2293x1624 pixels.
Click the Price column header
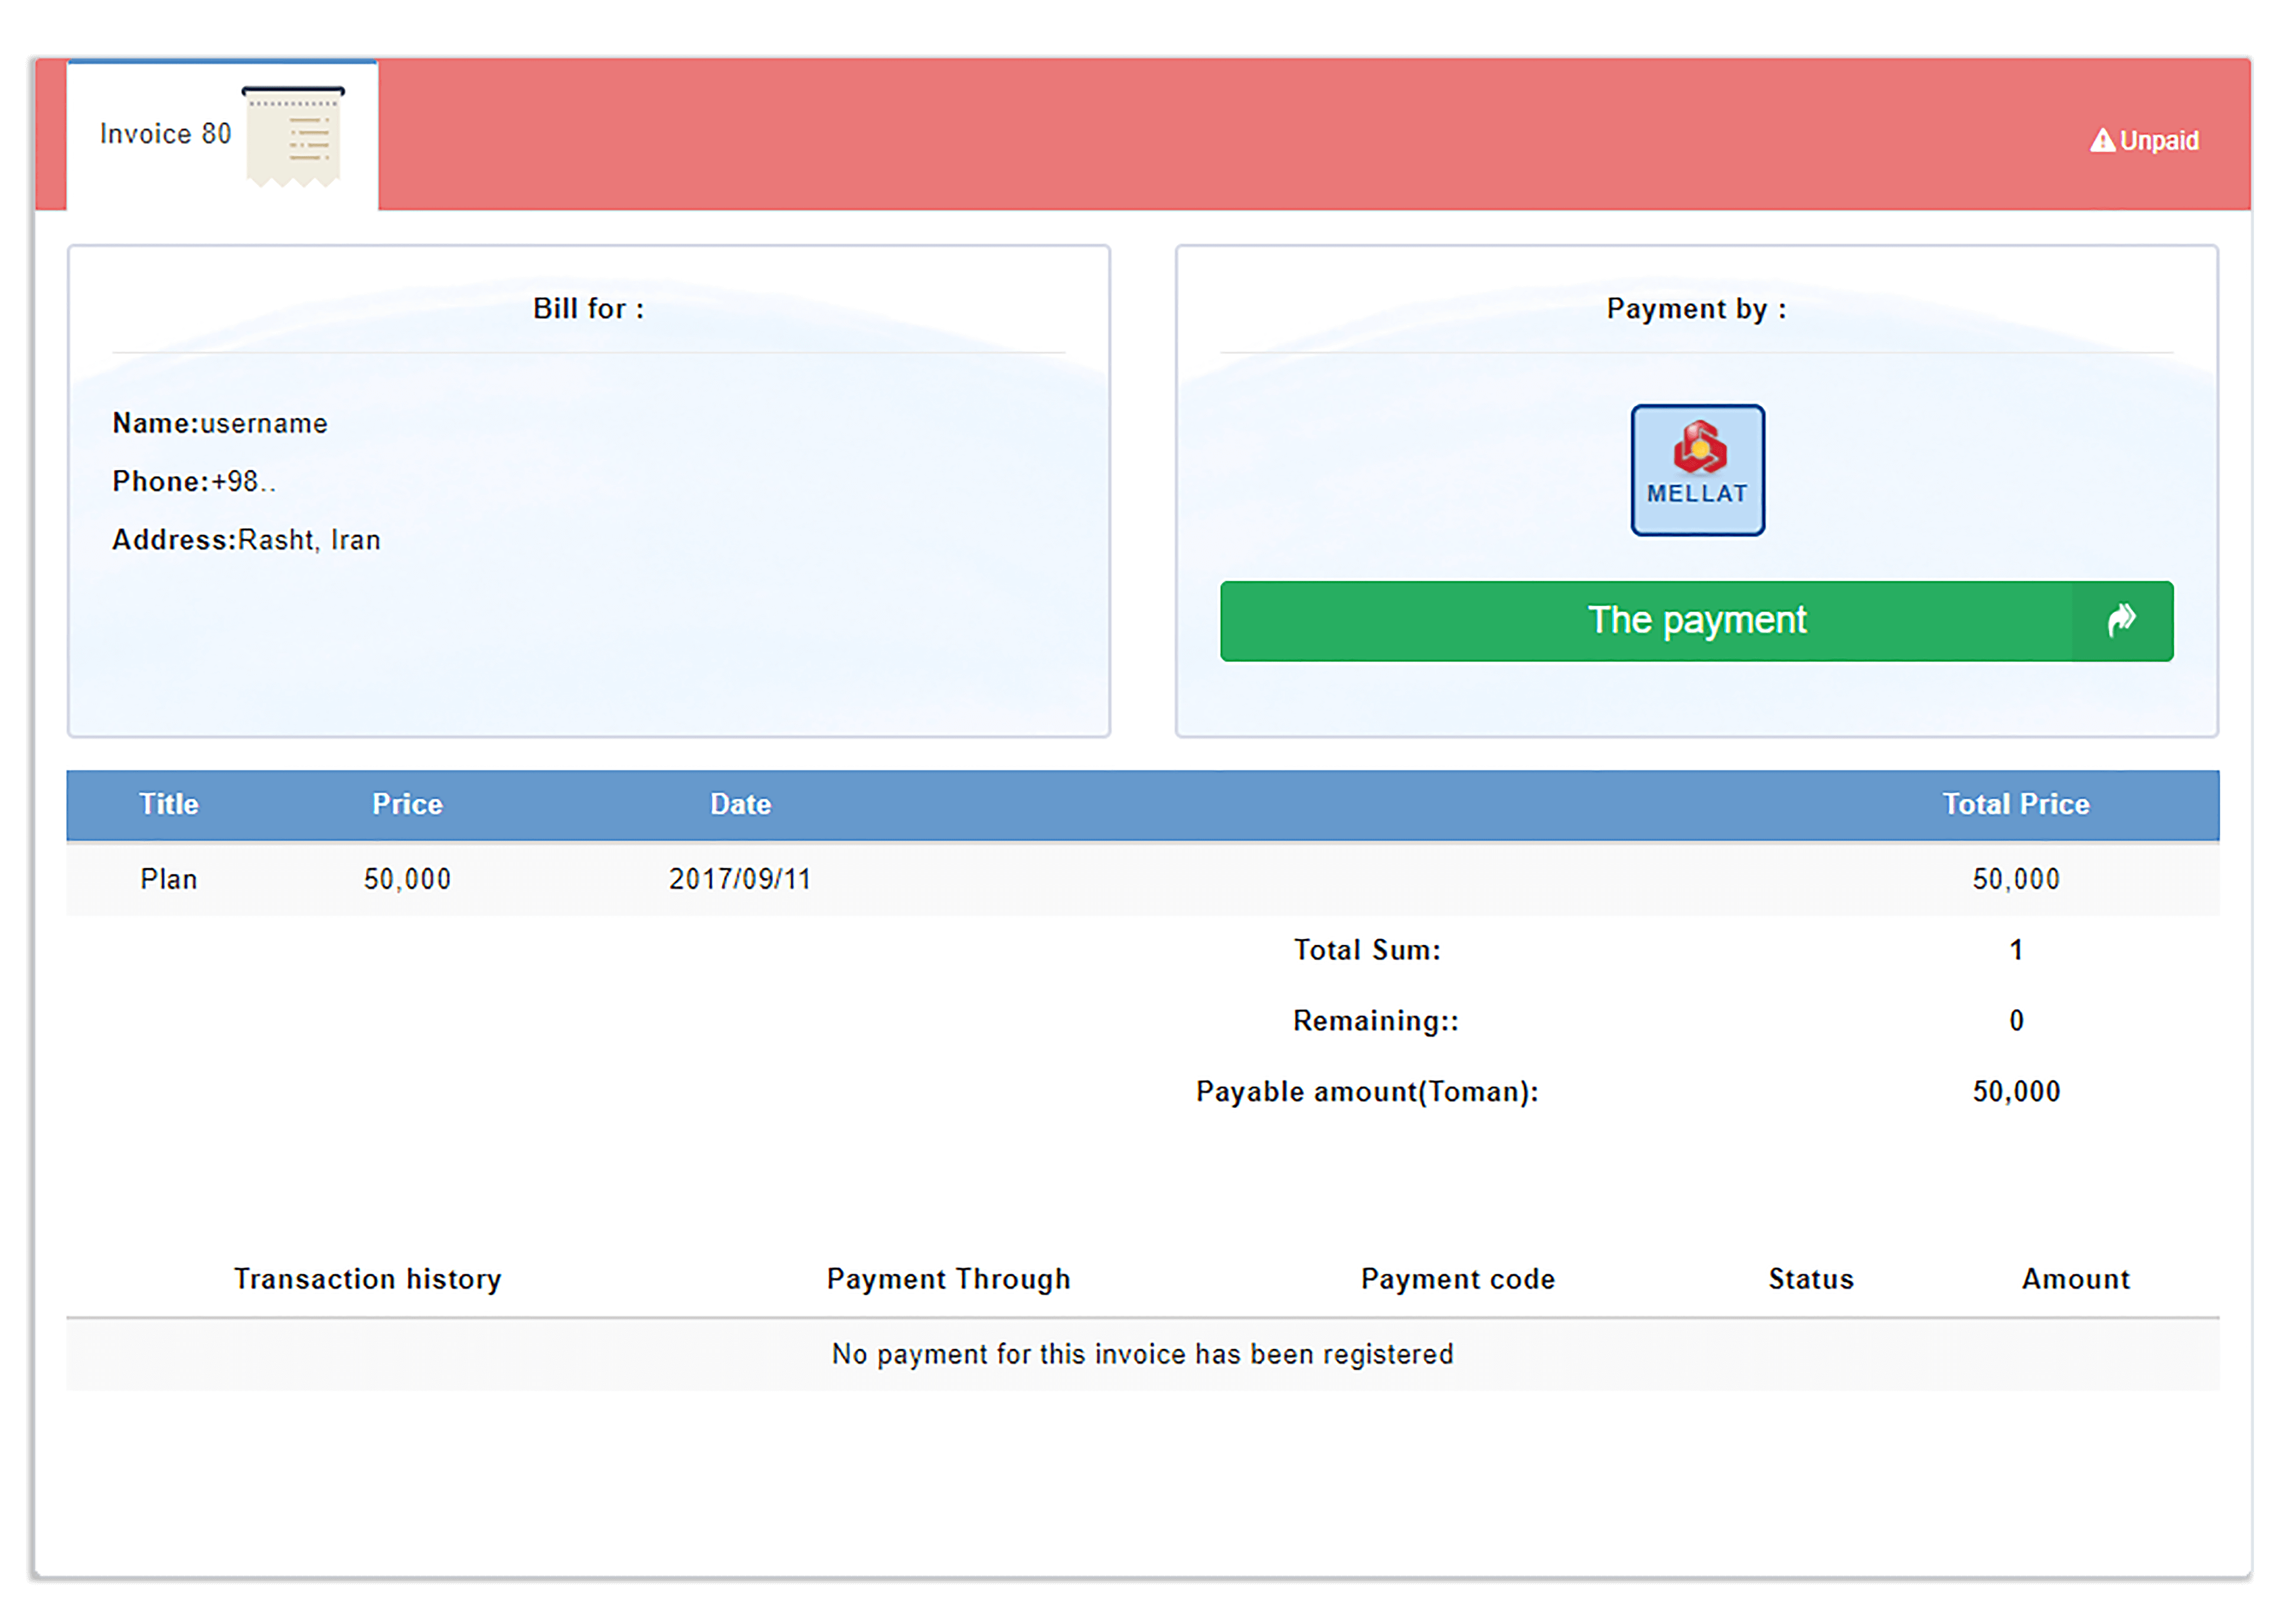pos(407,804)
